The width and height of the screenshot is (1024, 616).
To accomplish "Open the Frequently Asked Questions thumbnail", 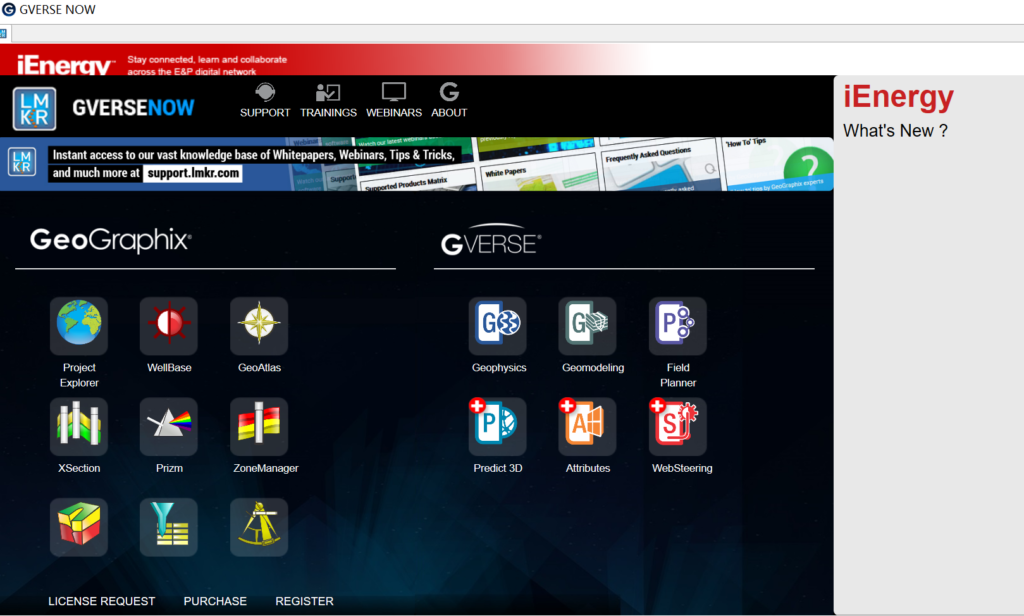I will tap(660, 165).
